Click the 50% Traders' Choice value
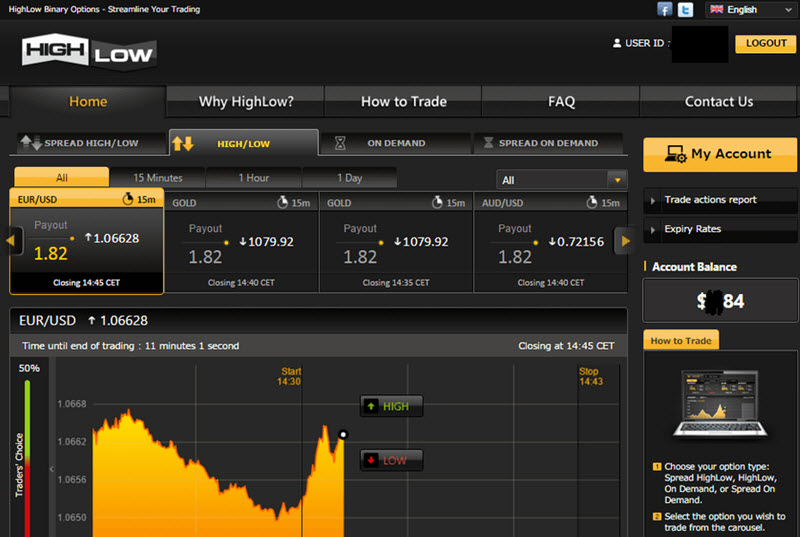This screenshot has width=800, height=537. 29,368
